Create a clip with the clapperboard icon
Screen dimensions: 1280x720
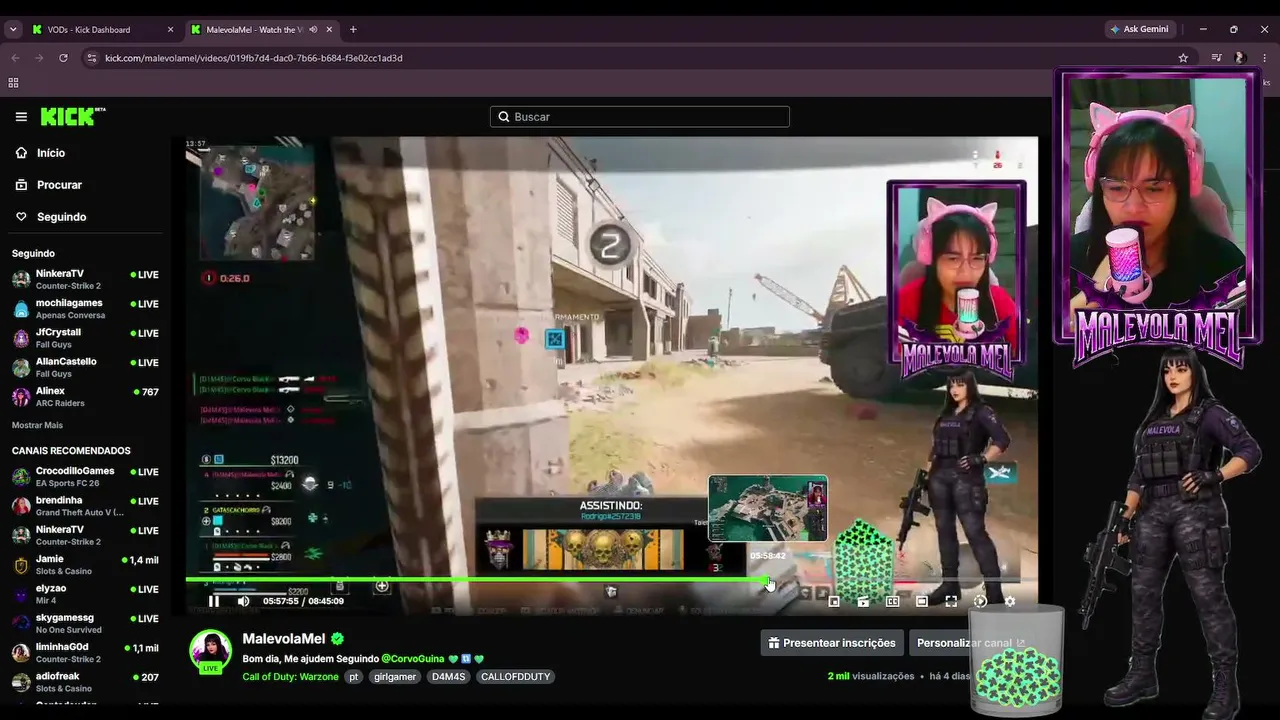863,601
